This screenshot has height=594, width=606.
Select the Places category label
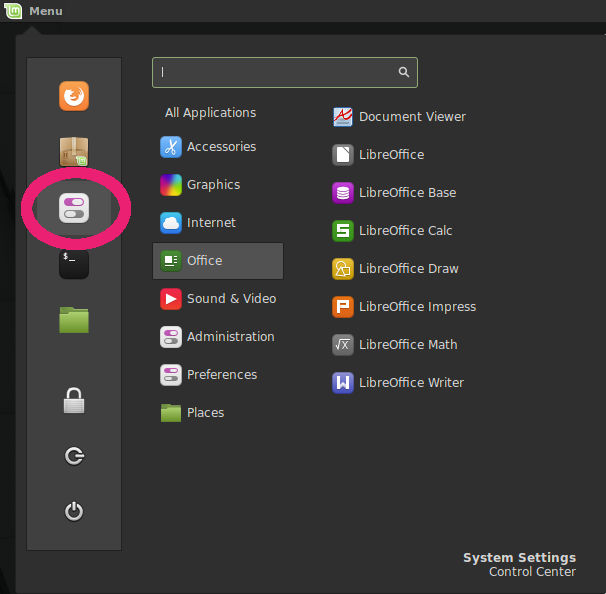(x=205, y=413)
